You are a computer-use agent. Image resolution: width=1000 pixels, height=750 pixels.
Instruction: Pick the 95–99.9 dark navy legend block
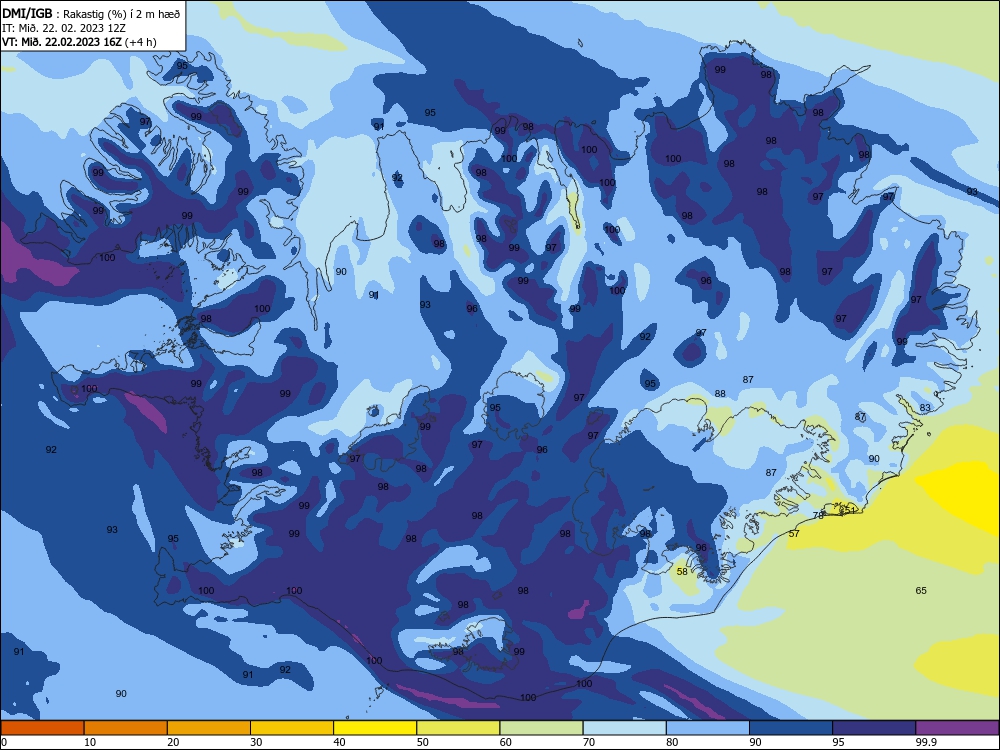[874, 728]
